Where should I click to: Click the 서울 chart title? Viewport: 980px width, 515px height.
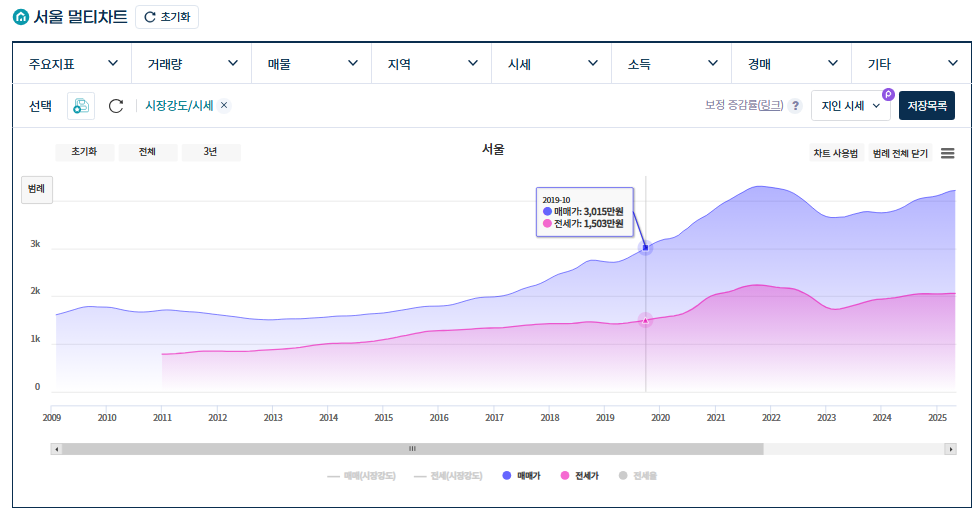point(493,149)
